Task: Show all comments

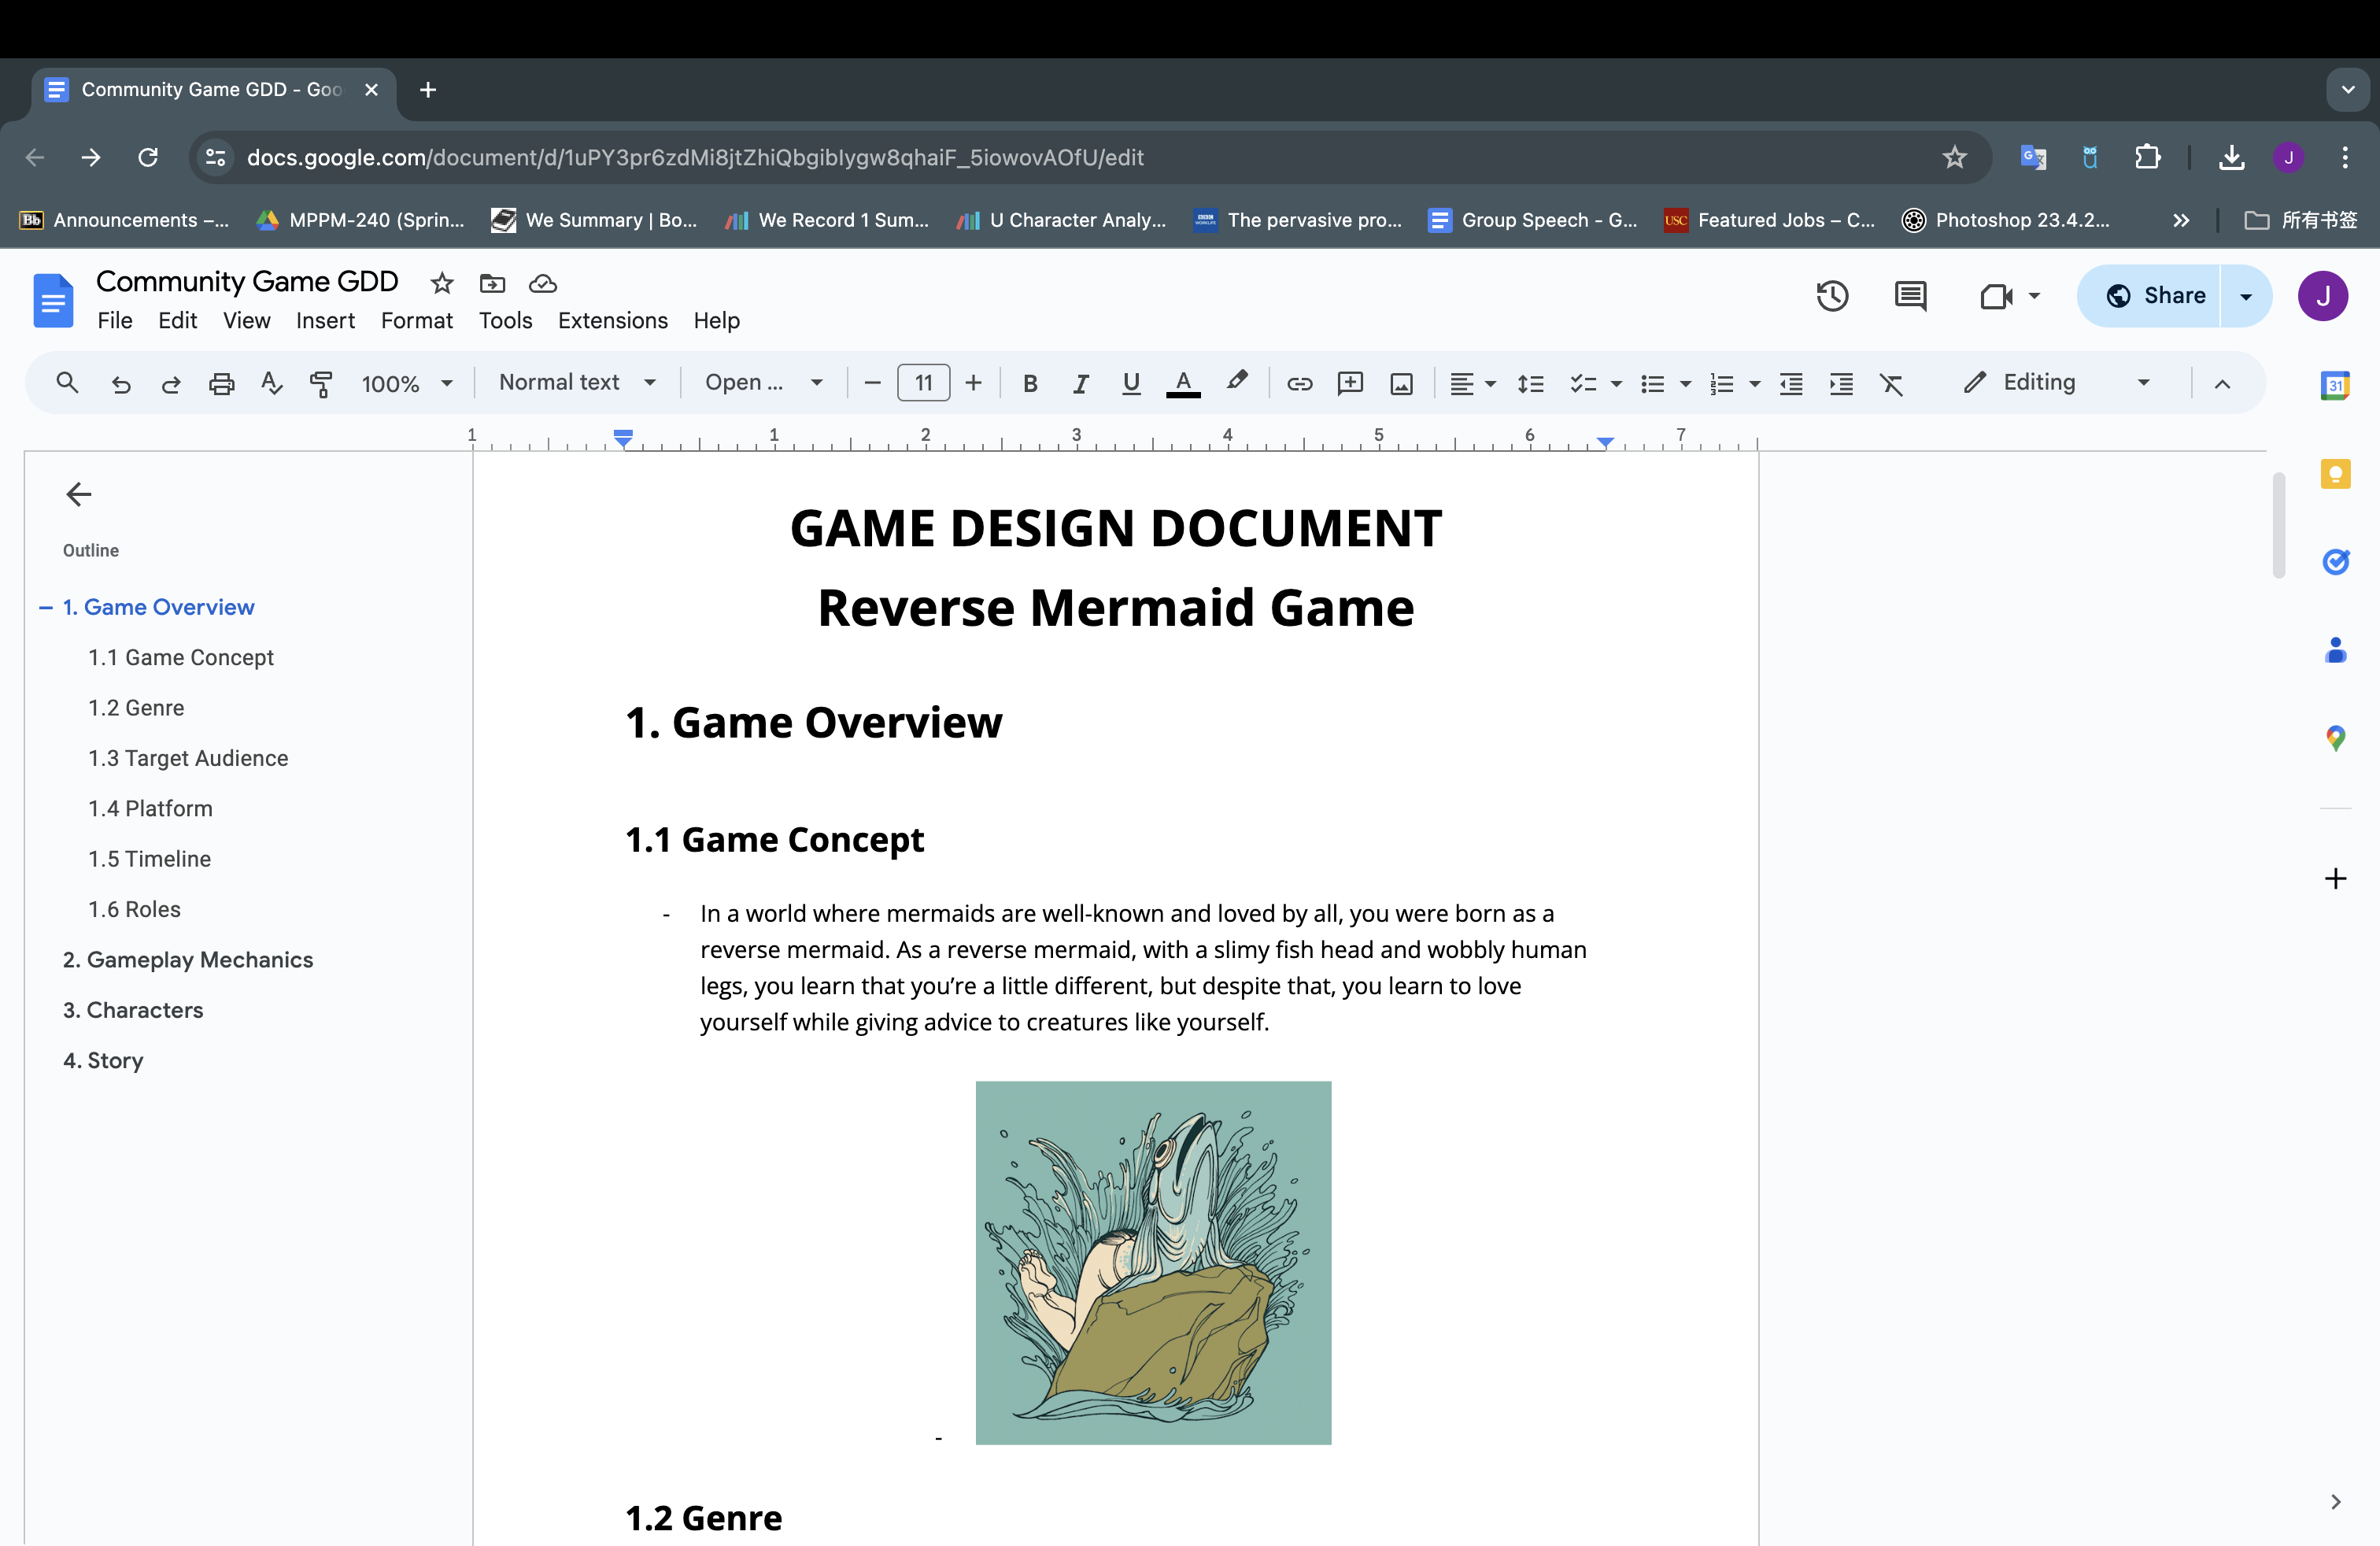Action: (x=1910, y=295)
